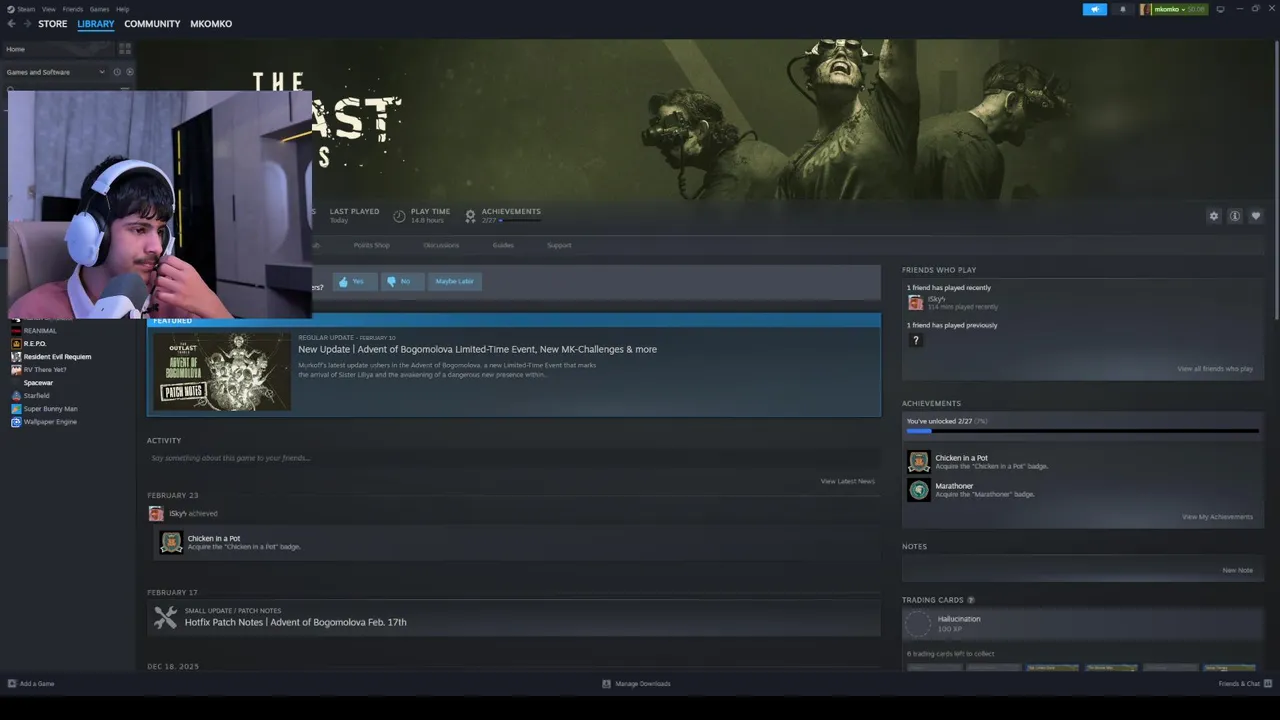
Task: Switch to the LIBRARY tab
Action: [x=96, y=24]
